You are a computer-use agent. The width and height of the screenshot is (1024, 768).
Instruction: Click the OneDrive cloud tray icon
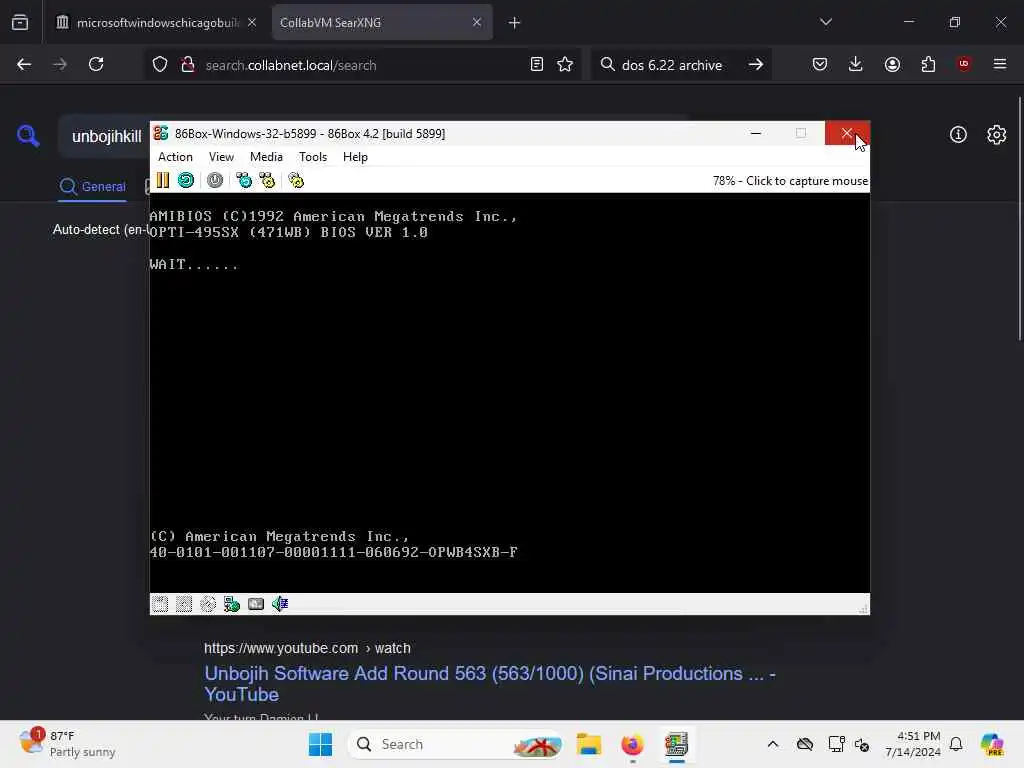pos(805,744)
